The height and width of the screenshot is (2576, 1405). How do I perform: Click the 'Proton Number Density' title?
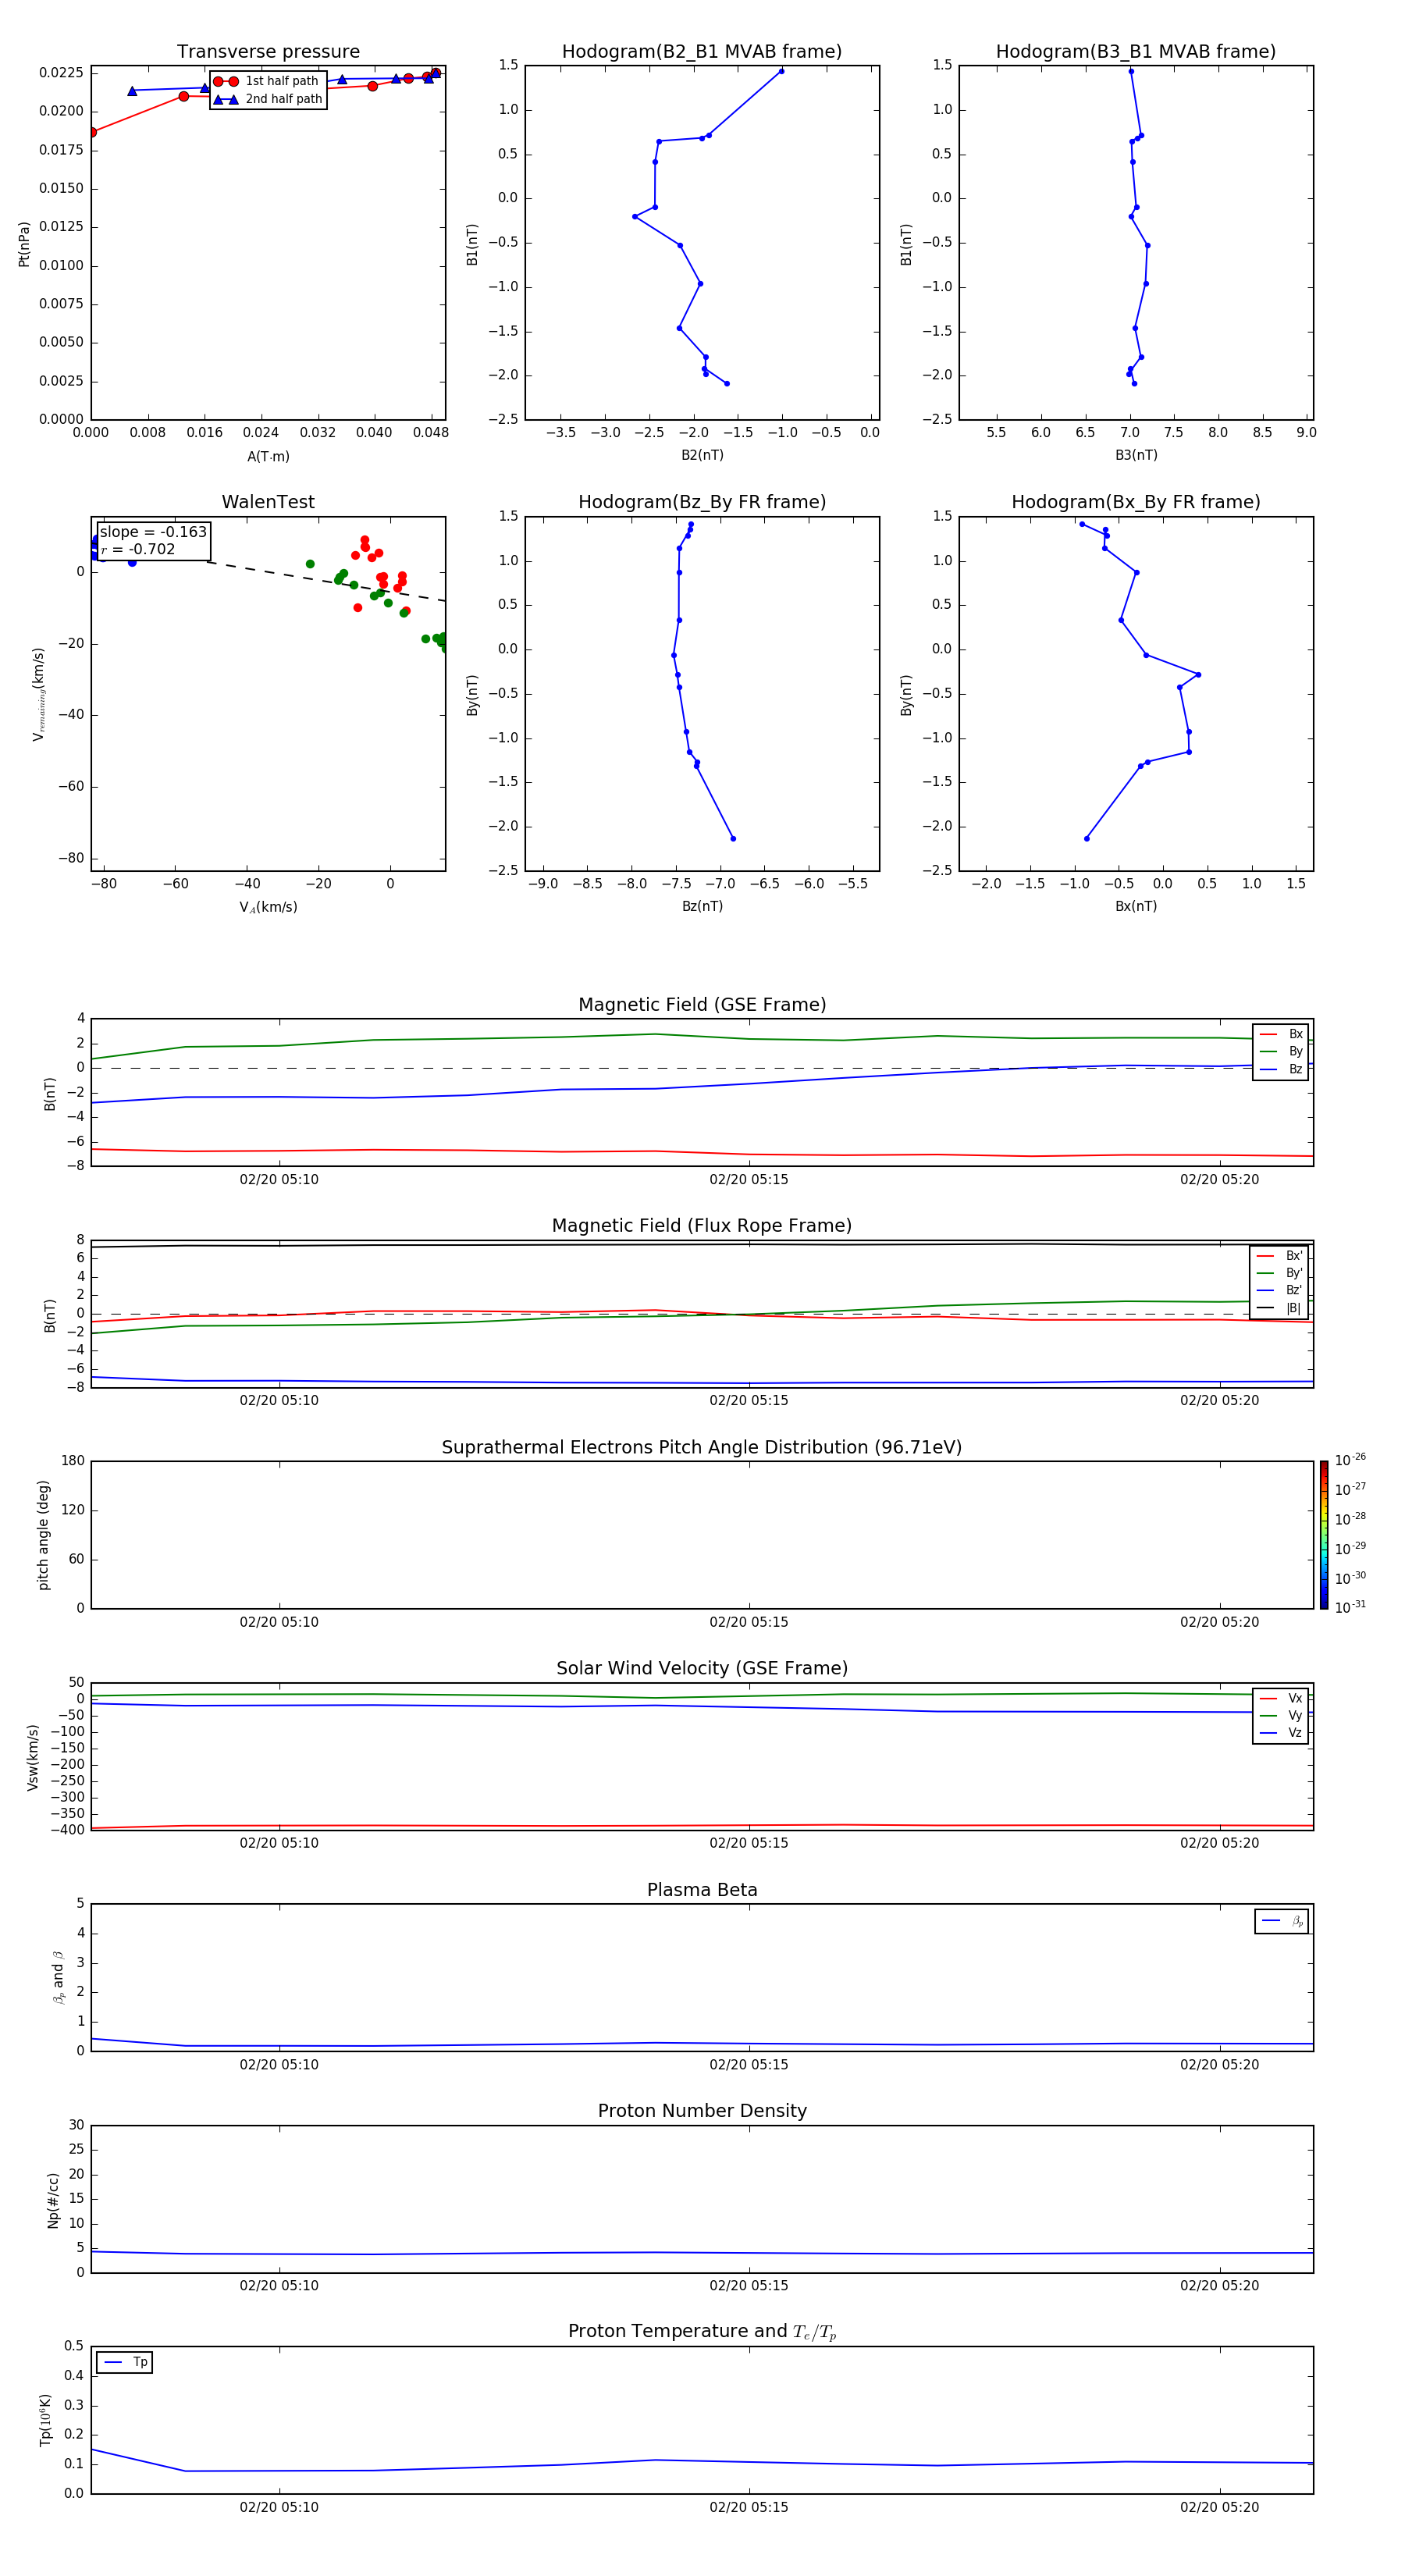702,2111
